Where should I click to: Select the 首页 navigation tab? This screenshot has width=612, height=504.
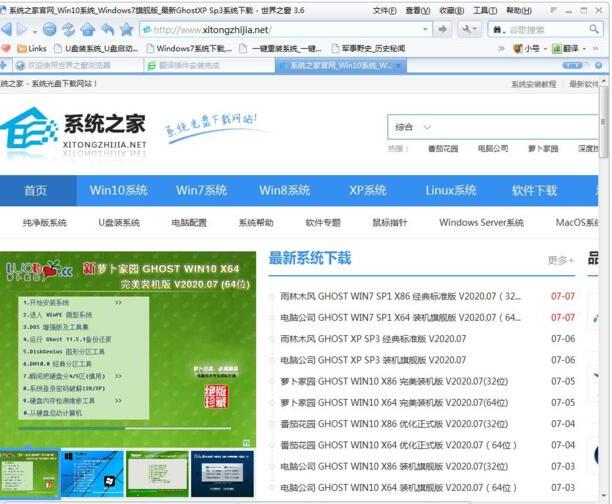click(x=36, y=191)
